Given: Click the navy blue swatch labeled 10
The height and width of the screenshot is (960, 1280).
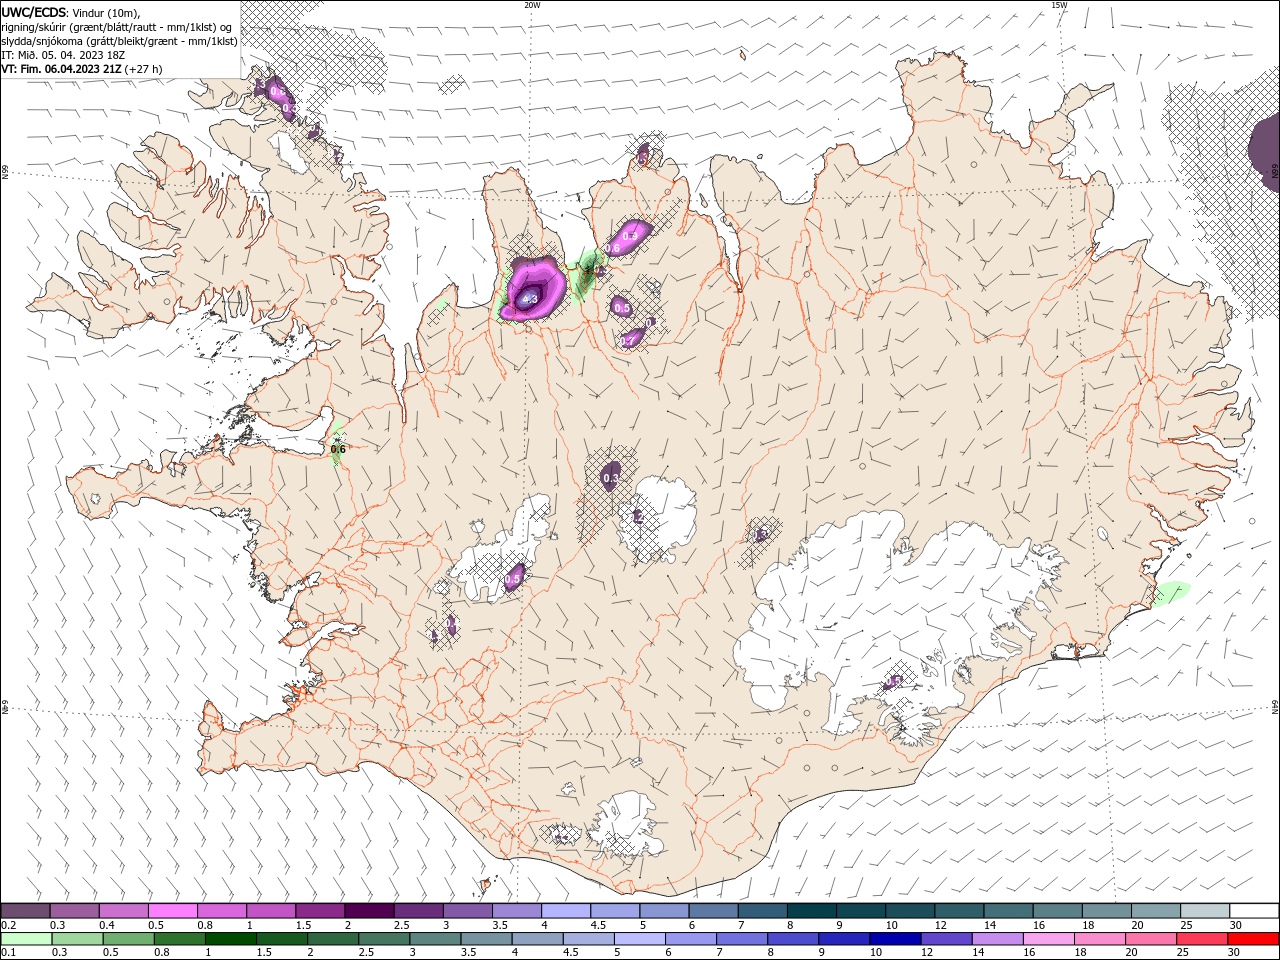Looking at the screenshot, I should [x=895, y=939].
